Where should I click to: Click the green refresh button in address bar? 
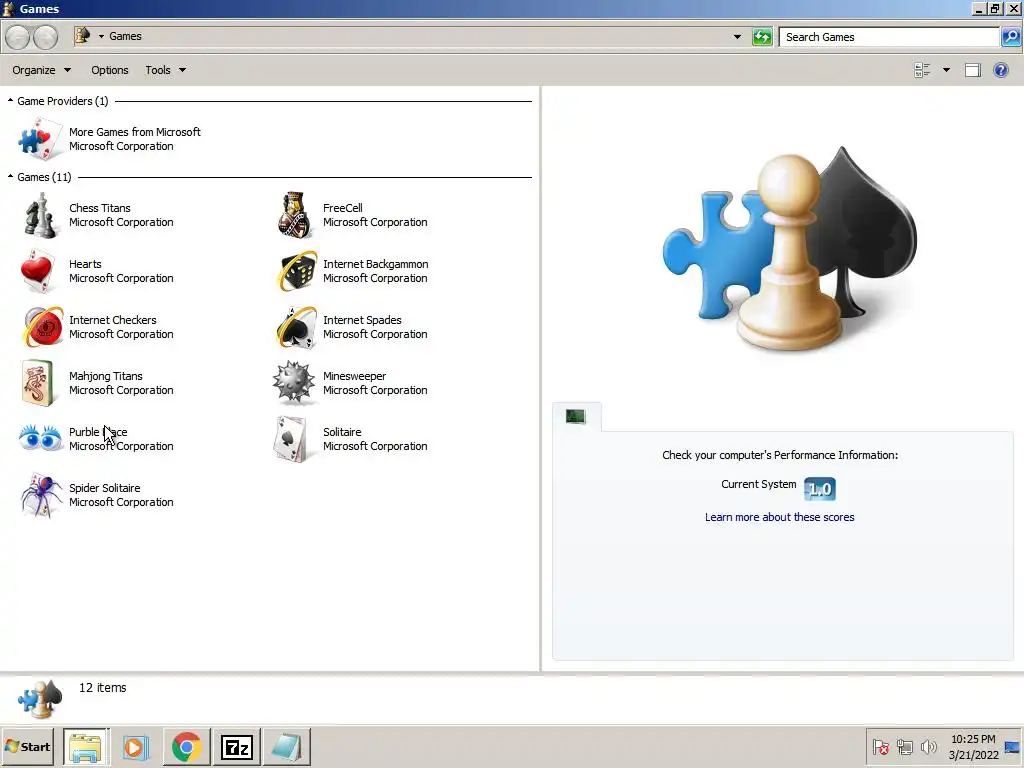point(762,37)
